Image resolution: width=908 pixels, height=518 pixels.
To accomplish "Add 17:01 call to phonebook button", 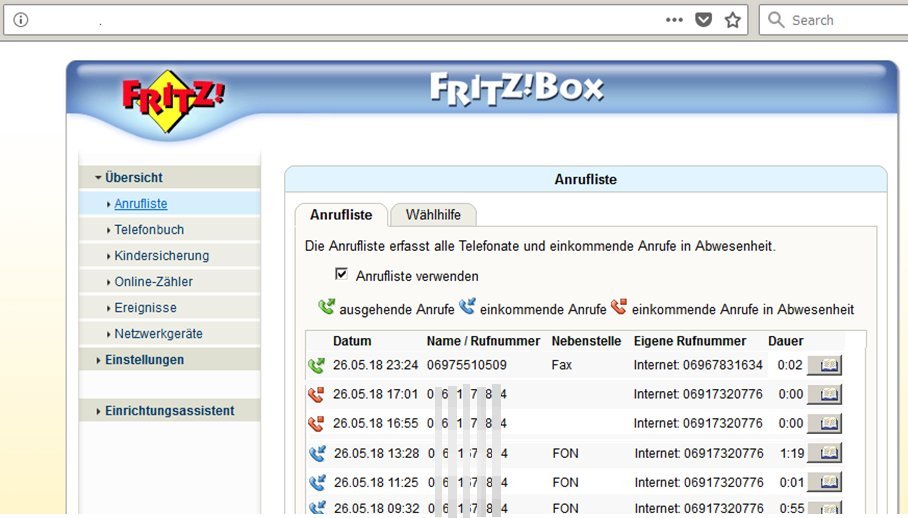I will click(x=825, y=394).
